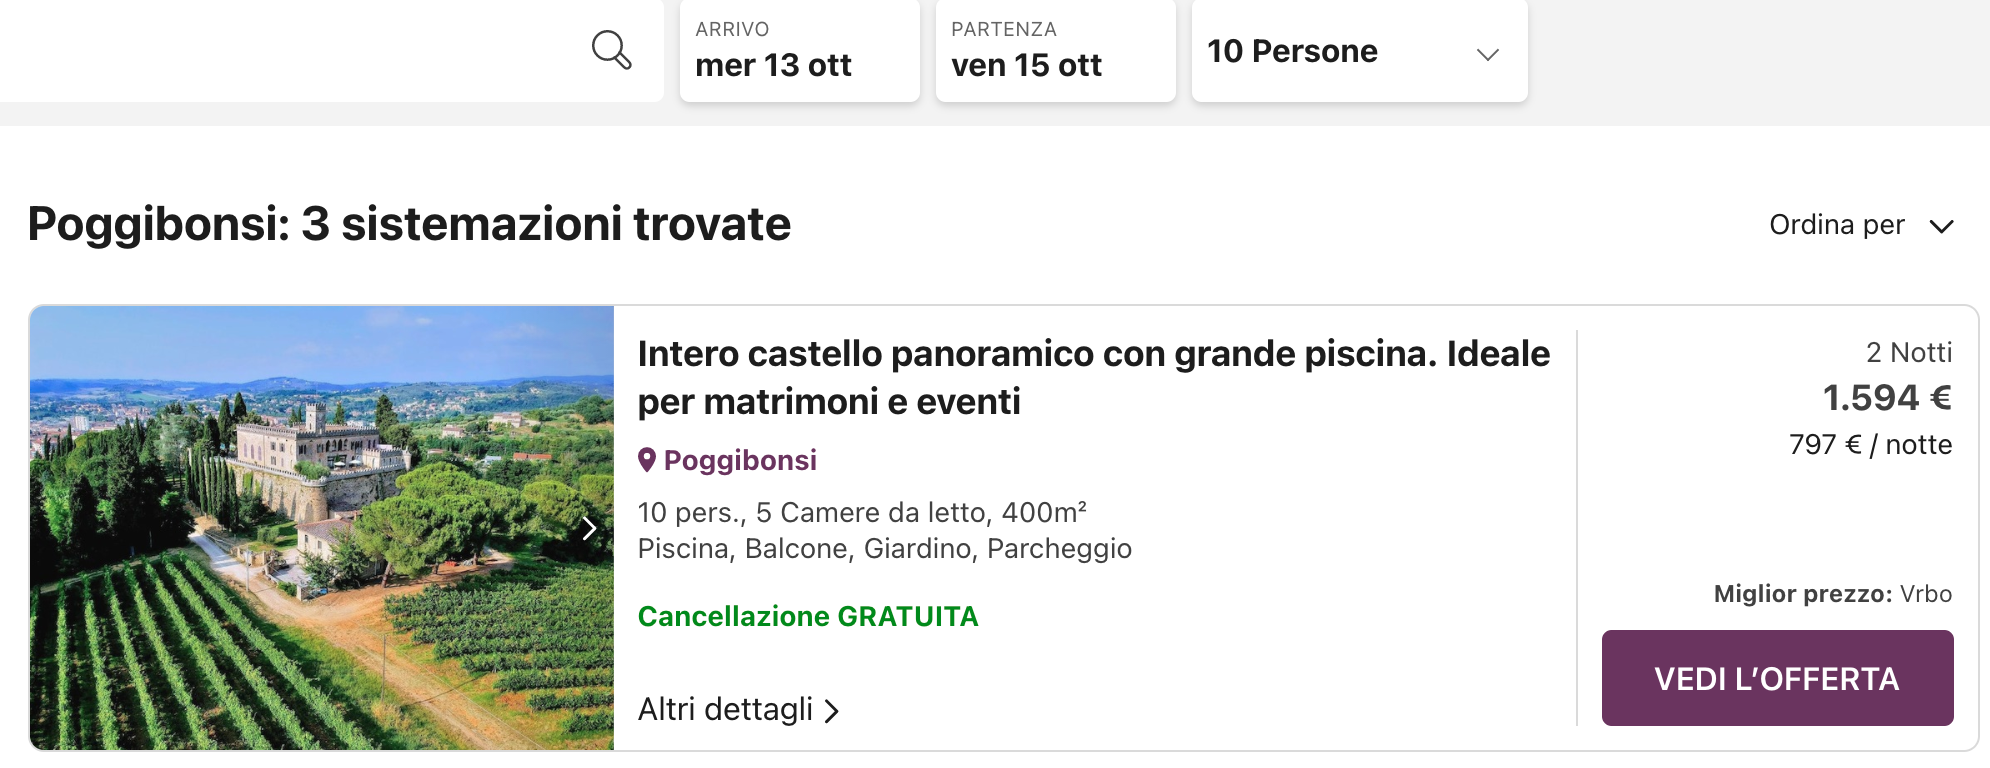Open the ARRIVO date mer 13 ott
The image size is (1990, 768).
pyautogui.click(x=799, y=50)
